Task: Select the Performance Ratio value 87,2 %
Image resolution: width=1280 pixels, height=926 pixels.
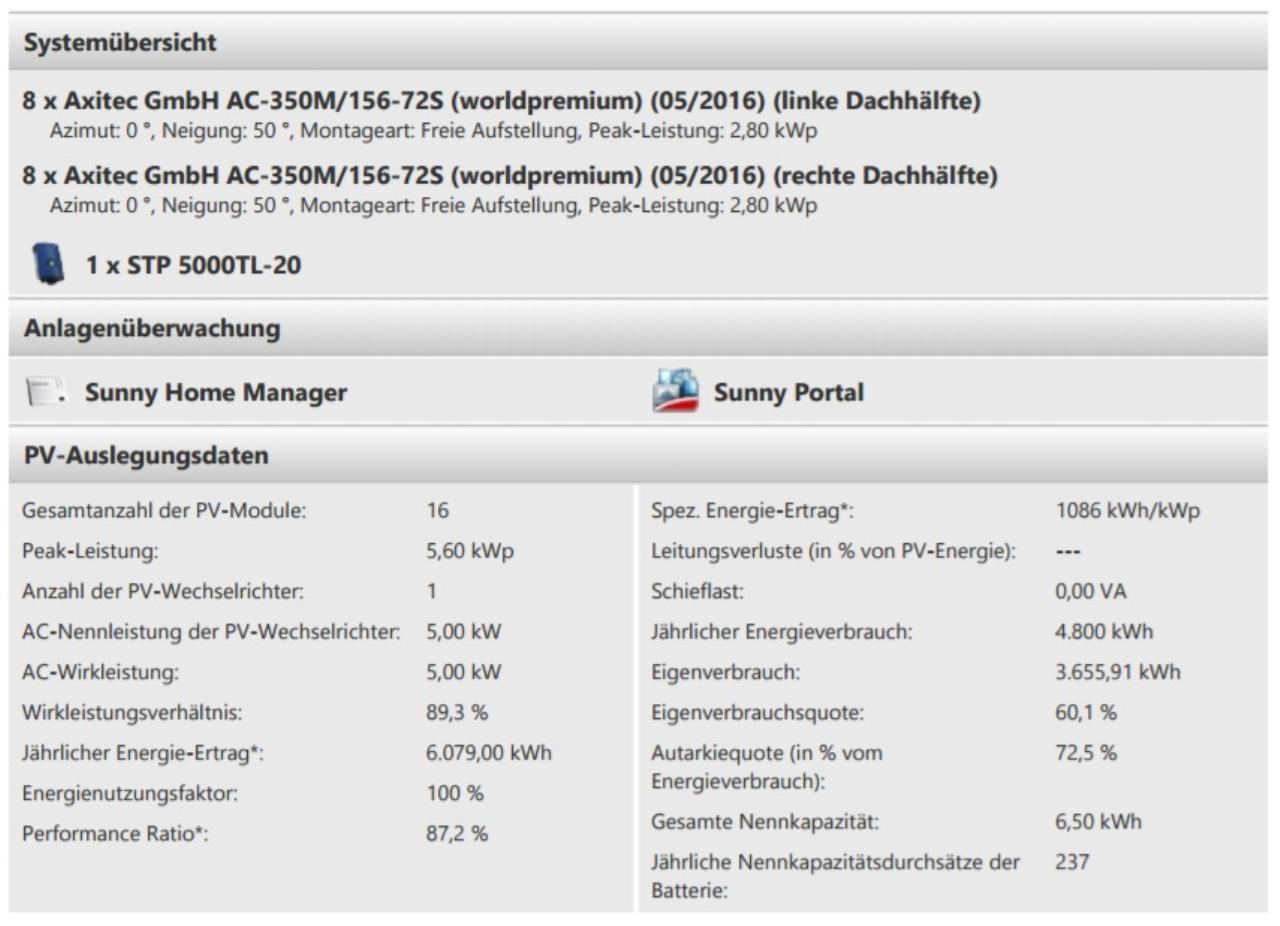Action: [x=457, y=834]
